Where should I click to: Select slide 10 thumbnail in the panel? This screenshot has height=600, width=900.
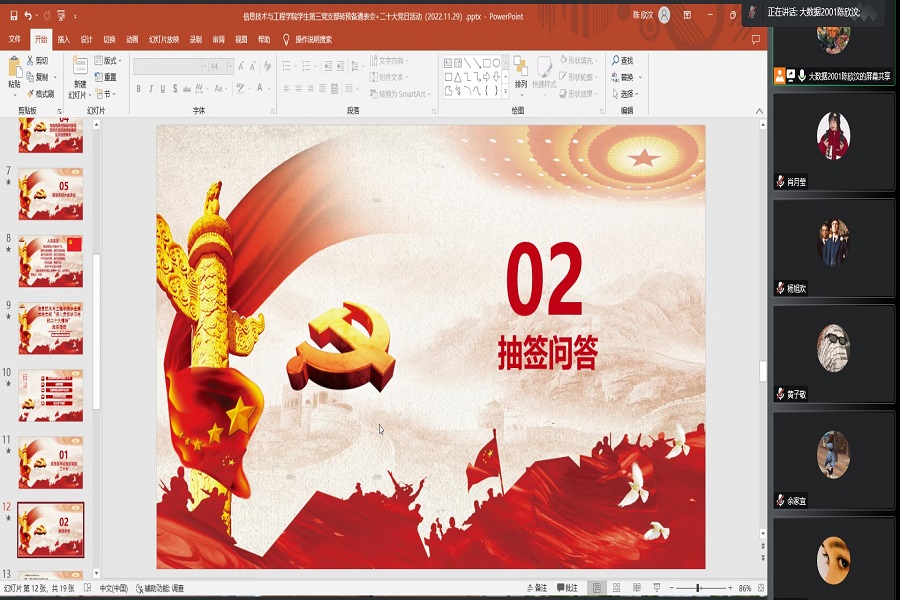pyautogui.click(x=51, y=394)
